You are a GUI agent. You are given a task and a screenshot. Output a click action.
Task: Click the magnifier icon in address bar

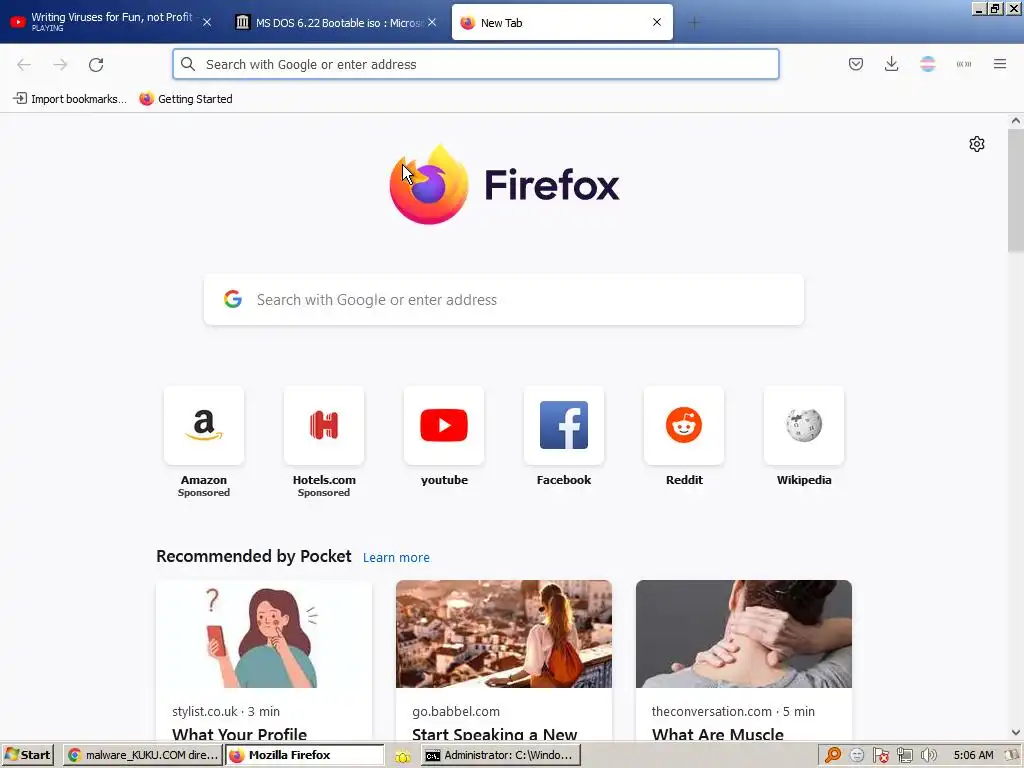[188, 64]
